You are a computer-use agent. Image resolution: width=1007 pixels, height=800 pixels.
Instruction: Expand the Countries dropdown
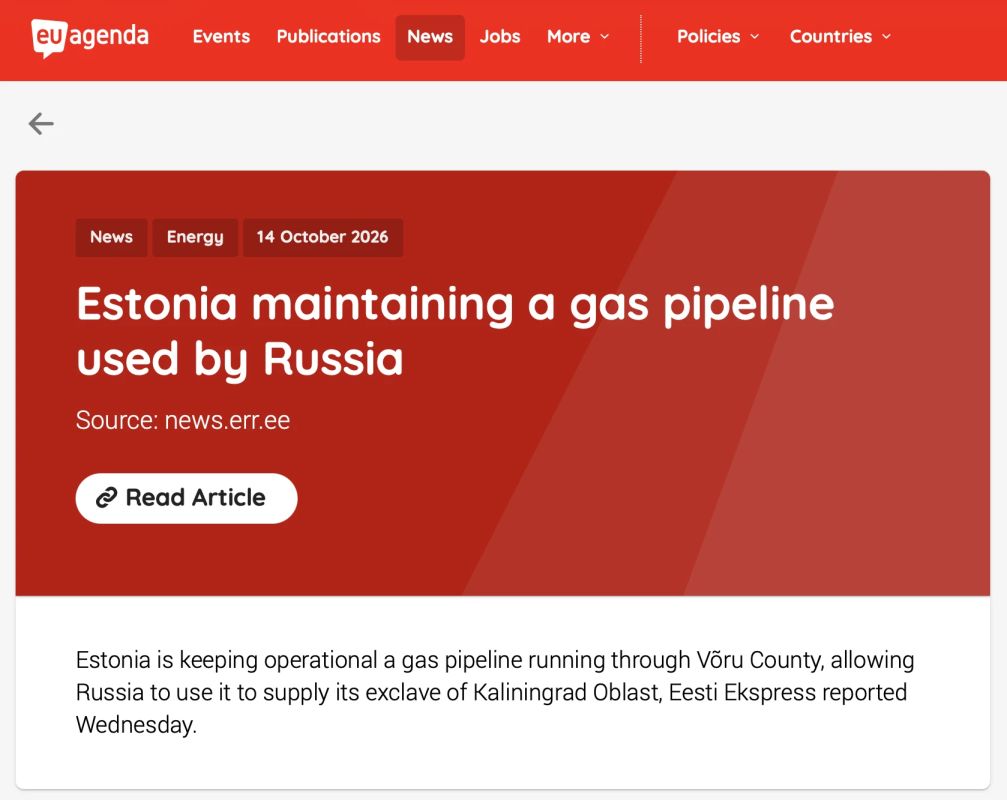click(x=840, y=37)
